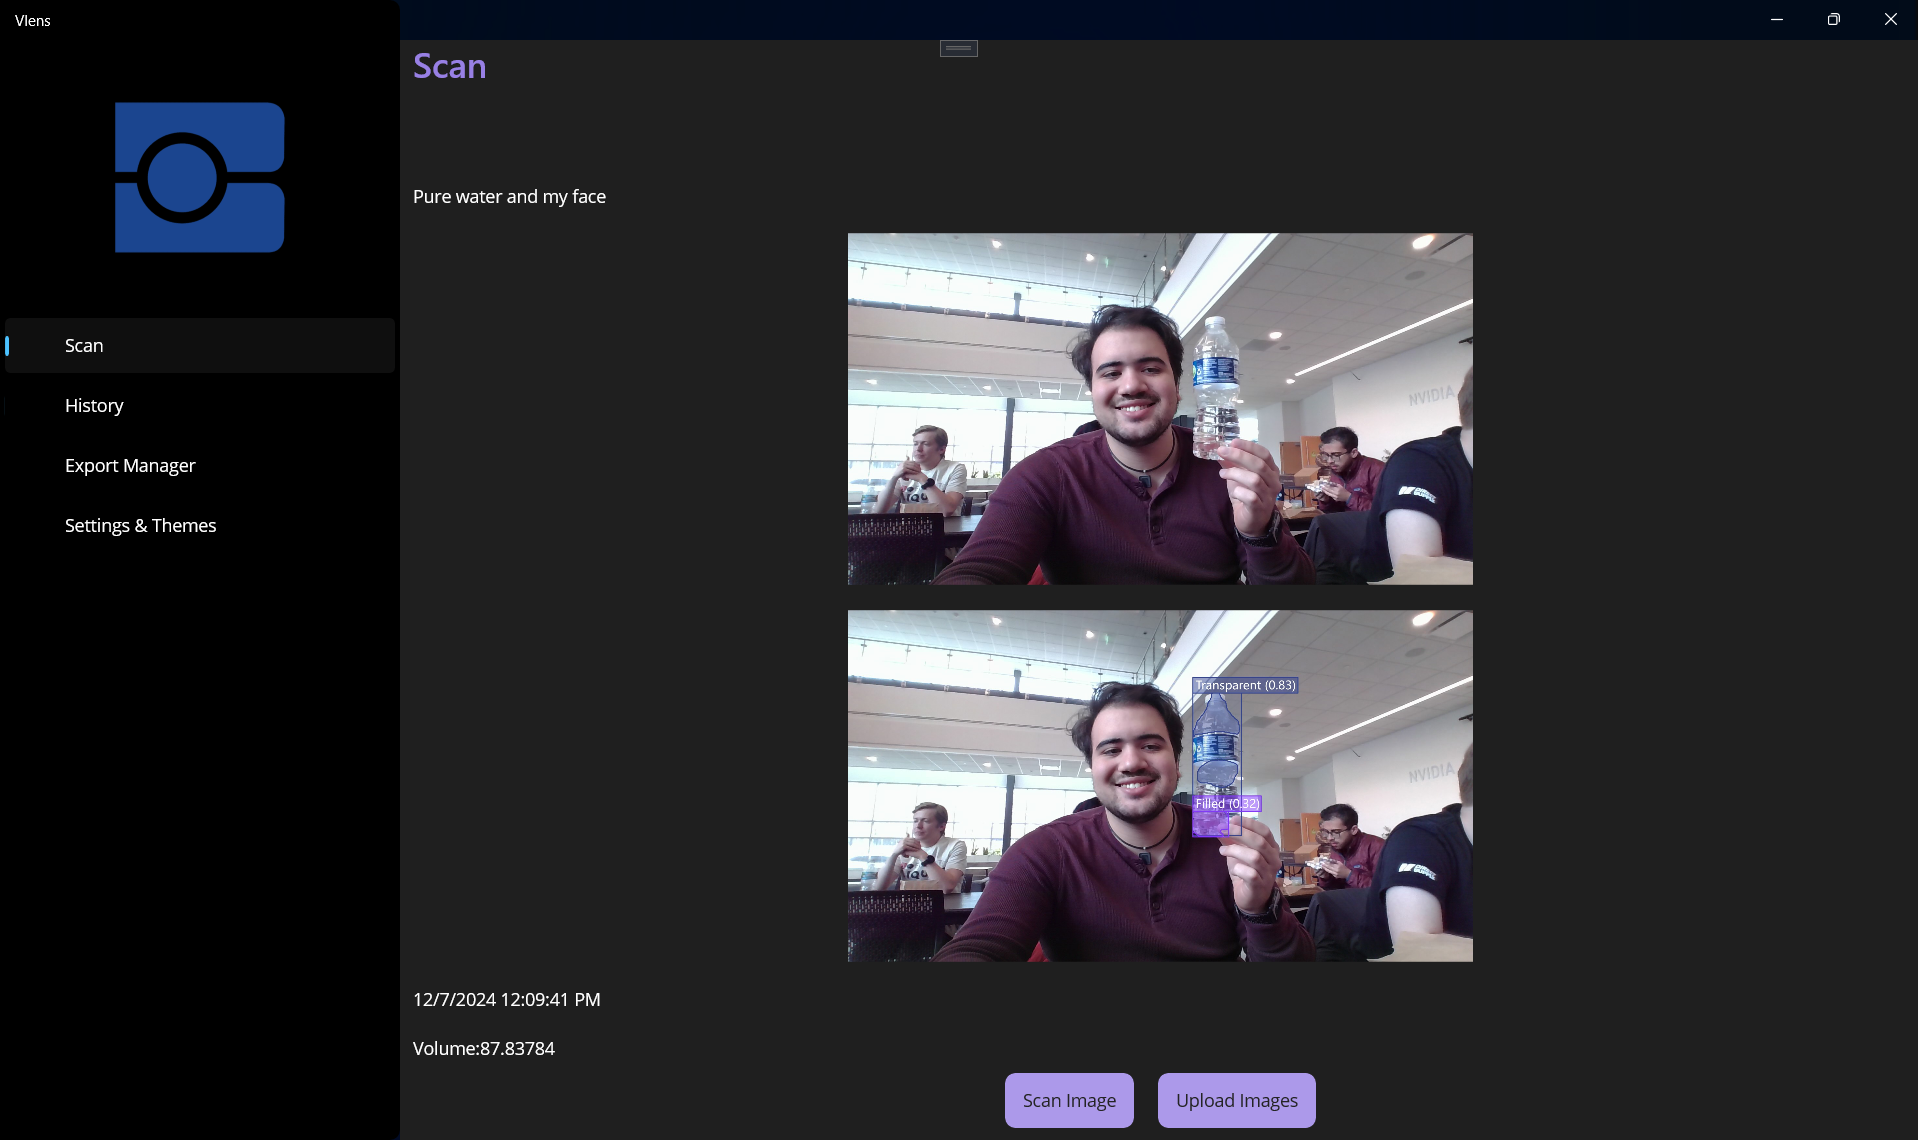Screen dimensions: 1918x1140
Task: Click the scan timestamp 12/7/2024 12:09:41 PM
Action: pos(506,999)
